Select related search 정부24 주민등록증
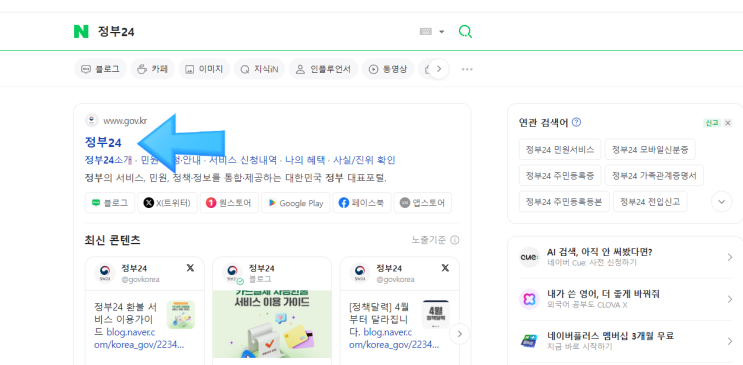Image resolution: width=743 pixels, height=365 pixels. tap(560, 176)
